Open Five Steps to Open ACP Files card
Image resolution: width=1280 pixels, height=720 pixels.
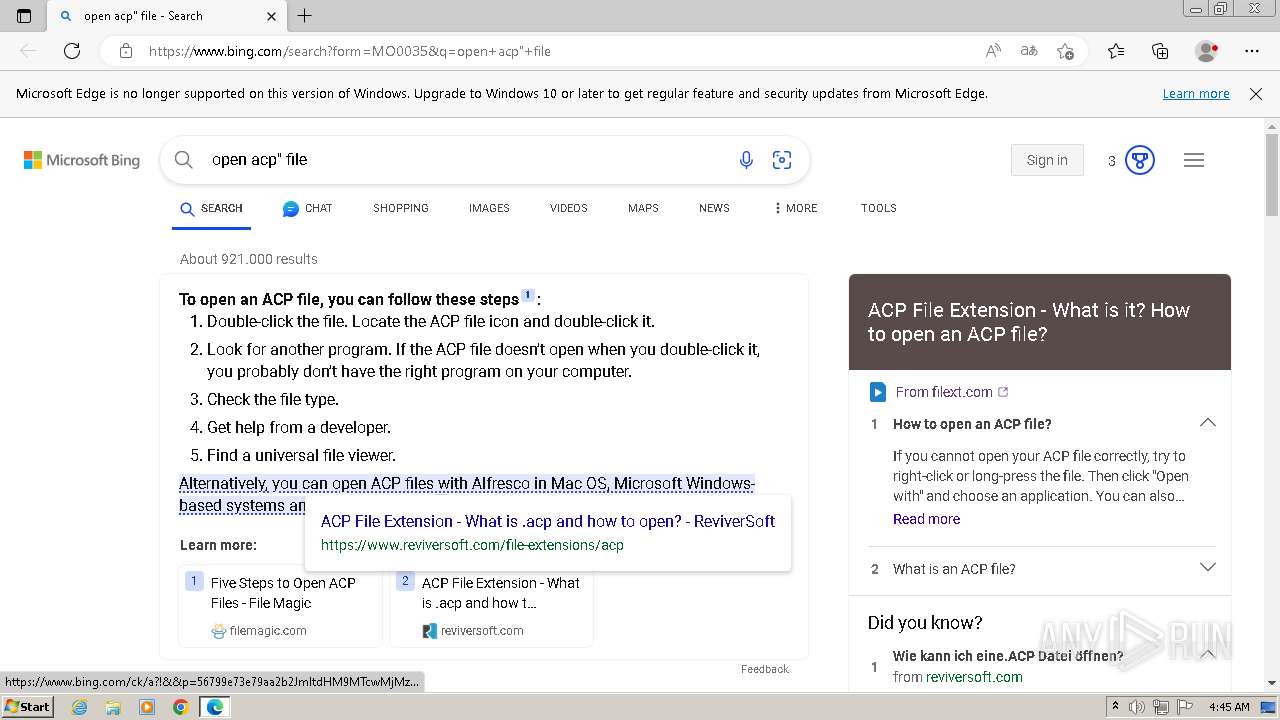(x=280, y=606)
